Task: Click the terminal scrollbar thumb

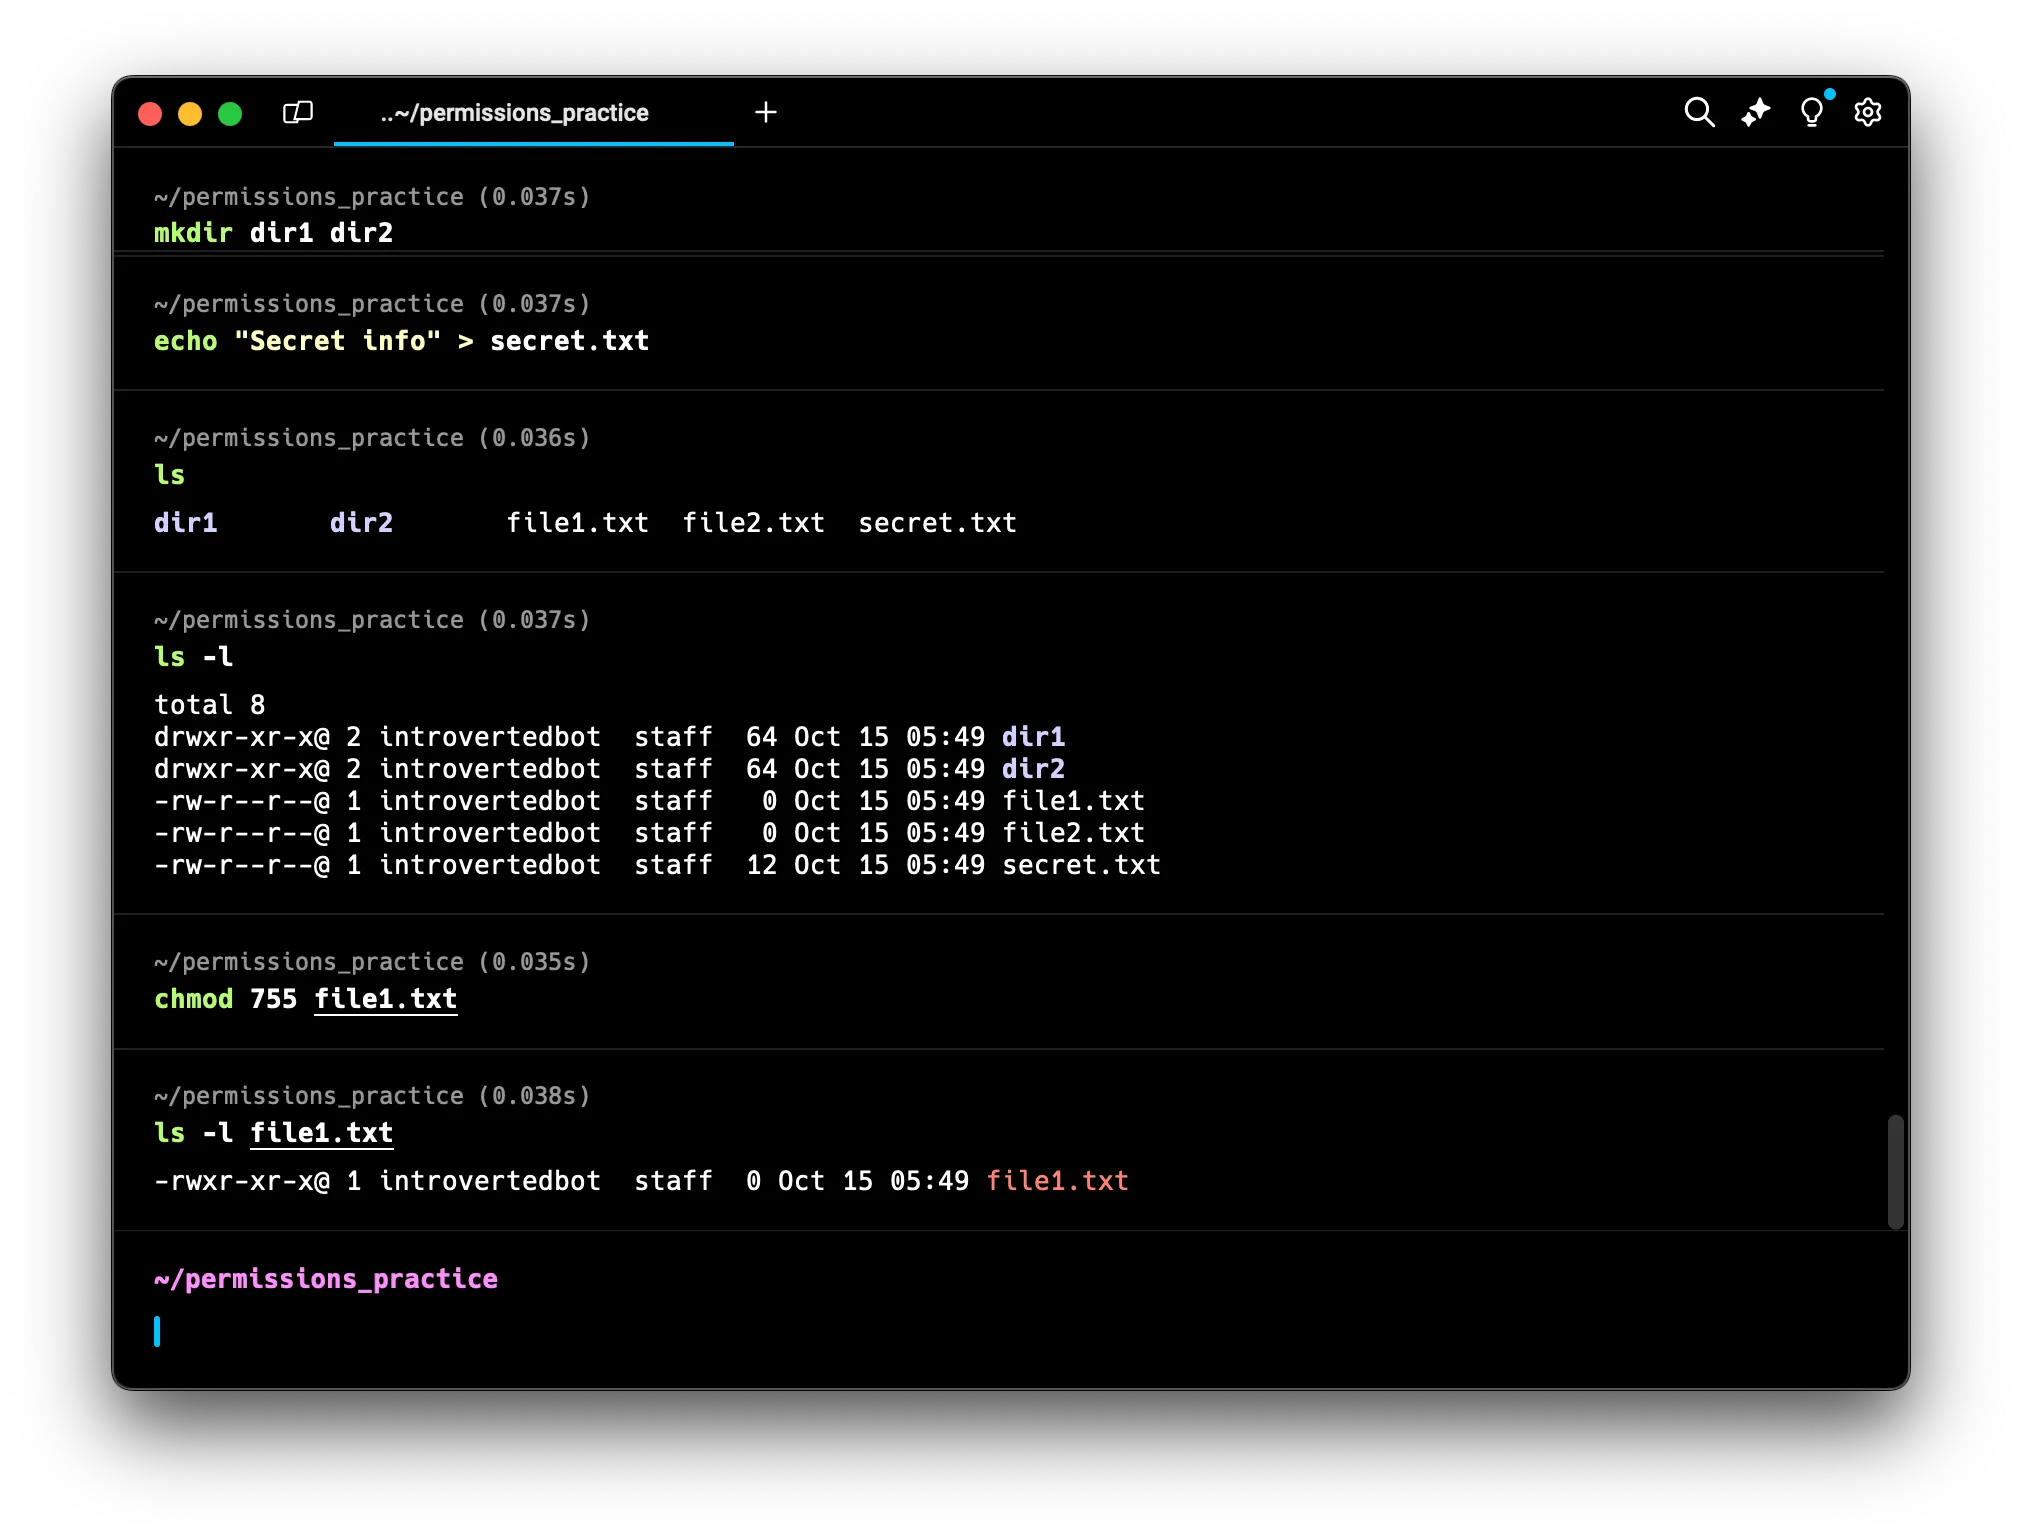Action: pos(1895,1171)
